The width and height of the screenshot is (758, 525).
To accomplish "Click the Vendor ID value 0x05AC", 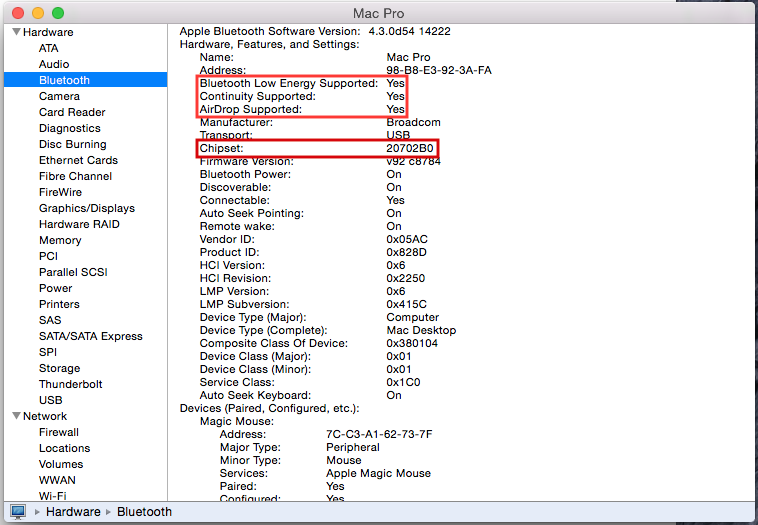I will point(407,239).
